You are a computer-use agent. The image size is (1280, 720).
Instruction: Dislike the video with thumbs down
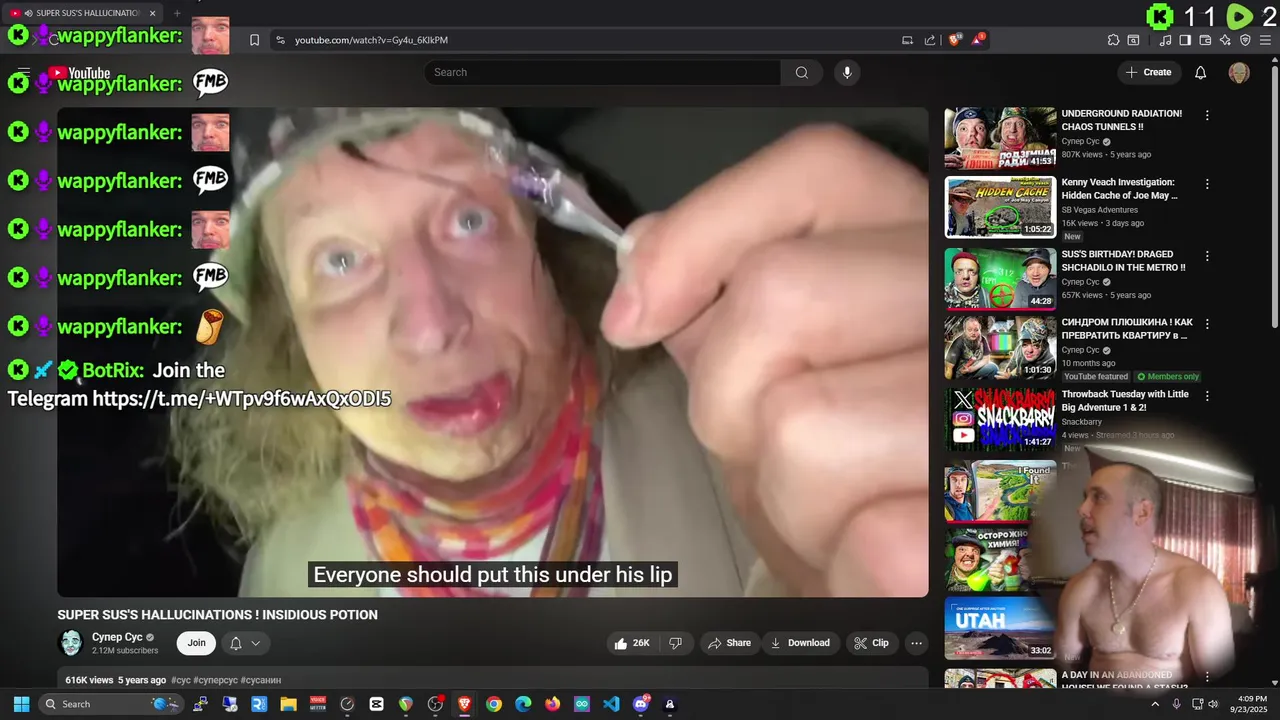[x=675, y=643]
